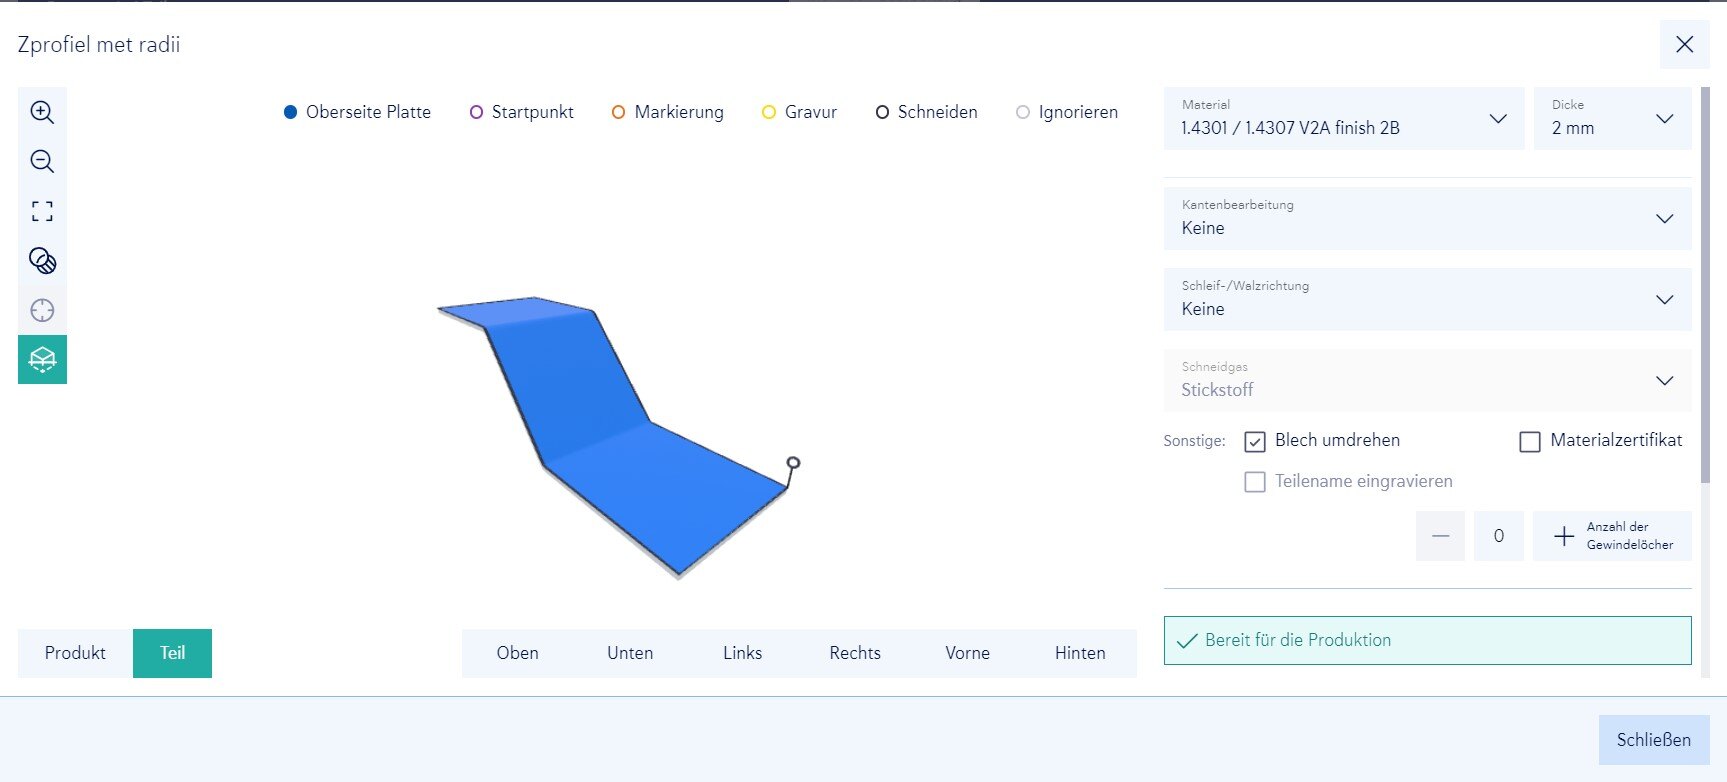Expand the Dicke thickness dropdown
This screenshot has width=1727, height=782.
[1611, 119]
